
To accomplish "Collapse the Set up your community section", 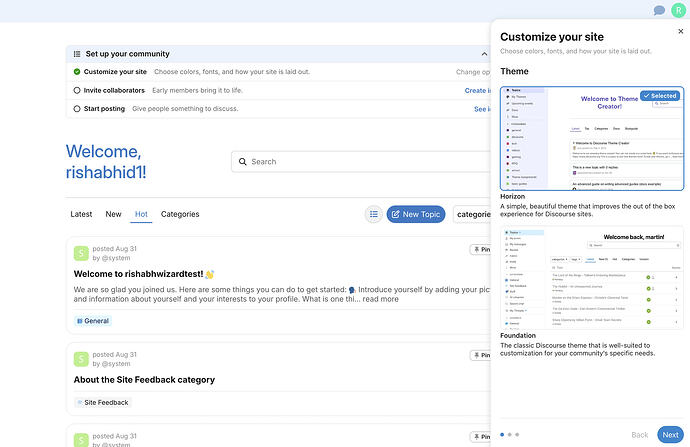I will point(484,54).
